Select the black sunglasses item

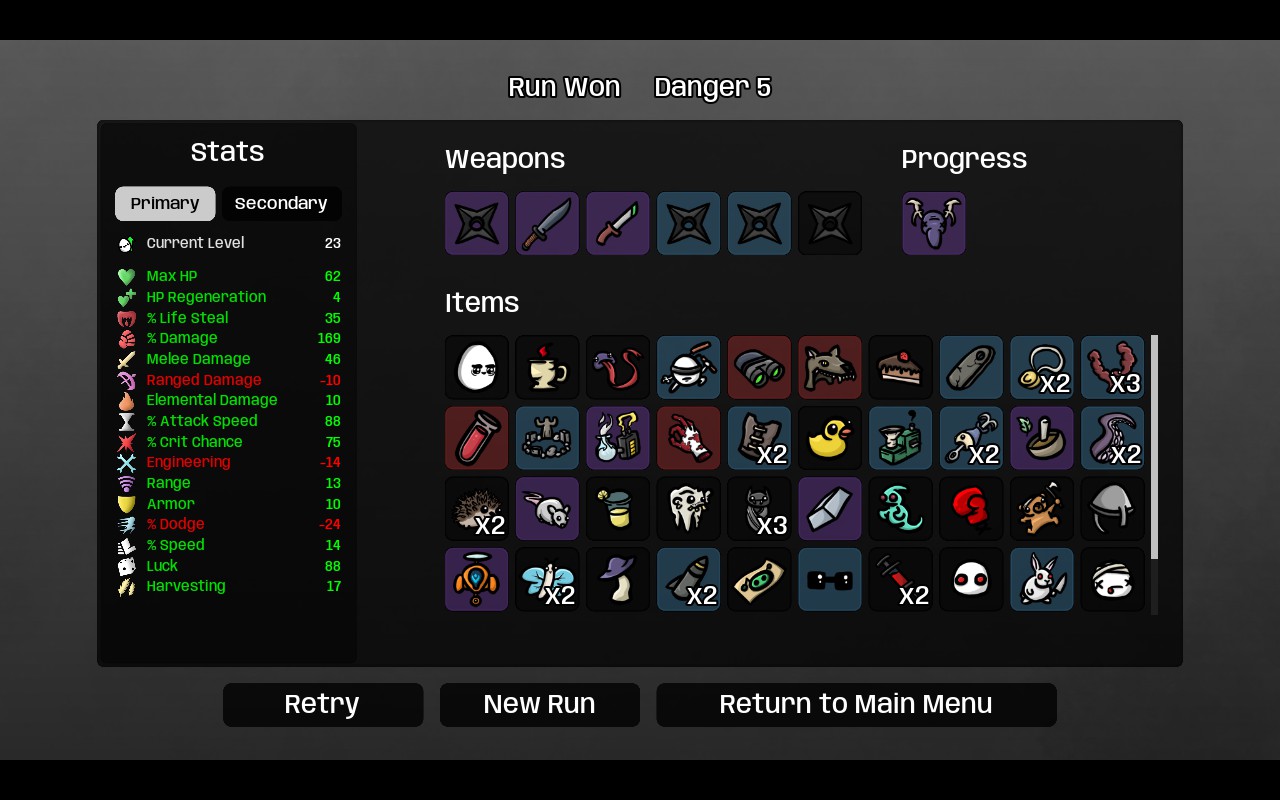coord(830,579)
